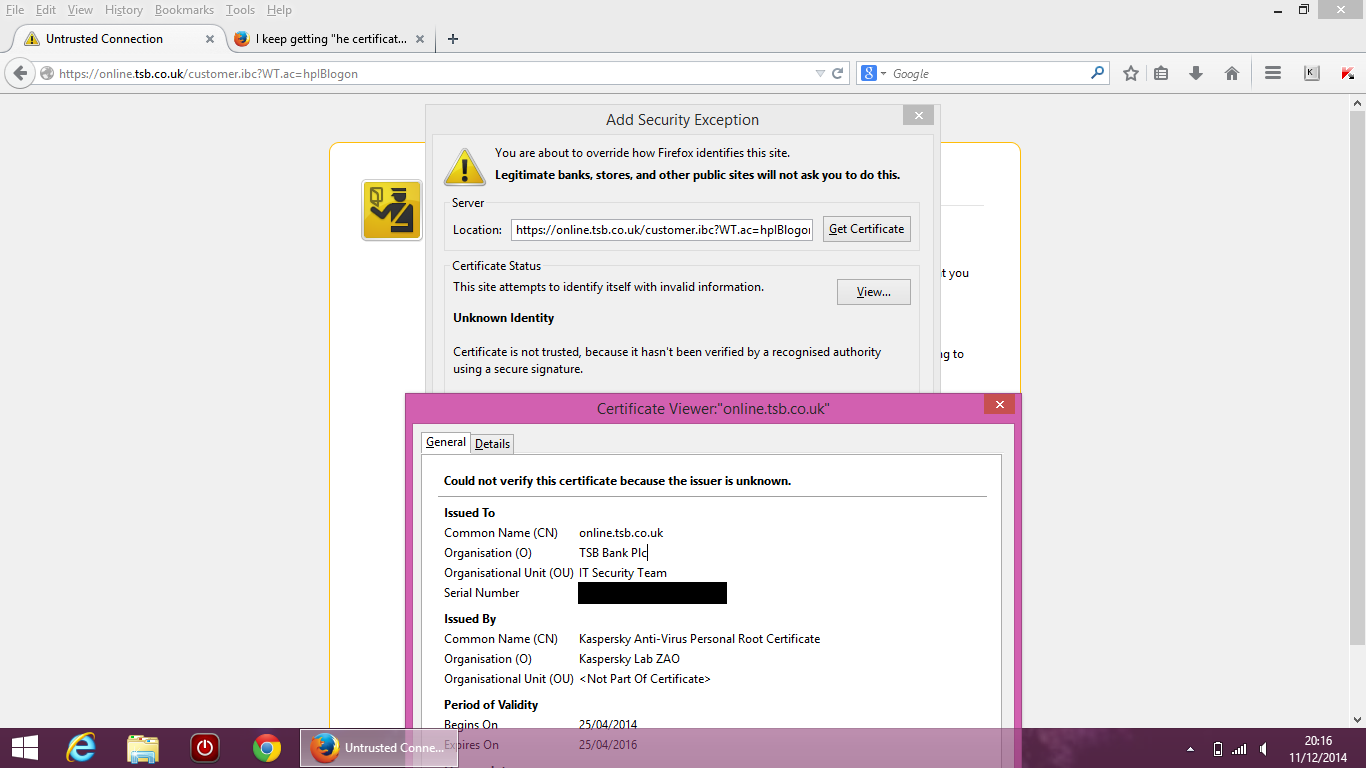This screenshot has height=768, width=1366.
Task: Click the View... certificate button
Action: [873, 292]
